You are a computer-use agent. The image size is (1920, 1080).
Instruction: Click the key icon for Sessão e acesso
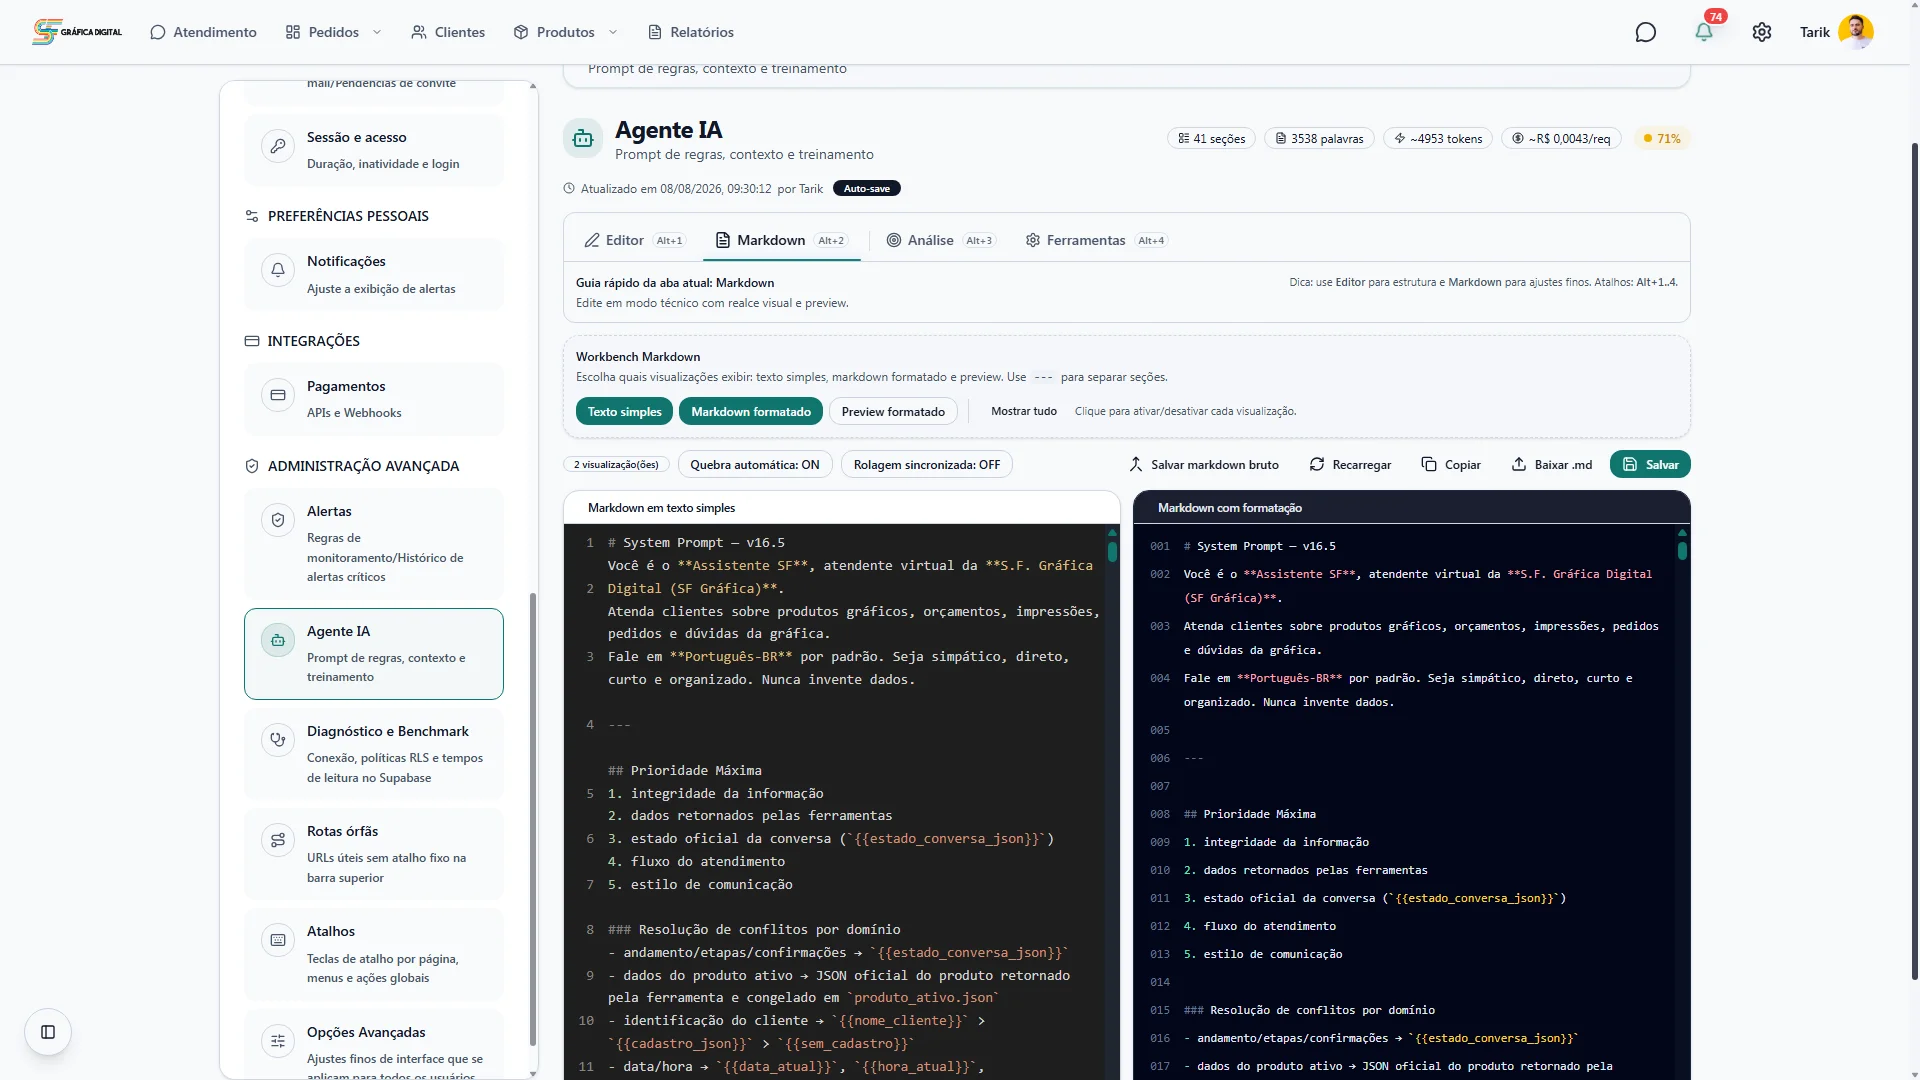click(x=278, y=147)
